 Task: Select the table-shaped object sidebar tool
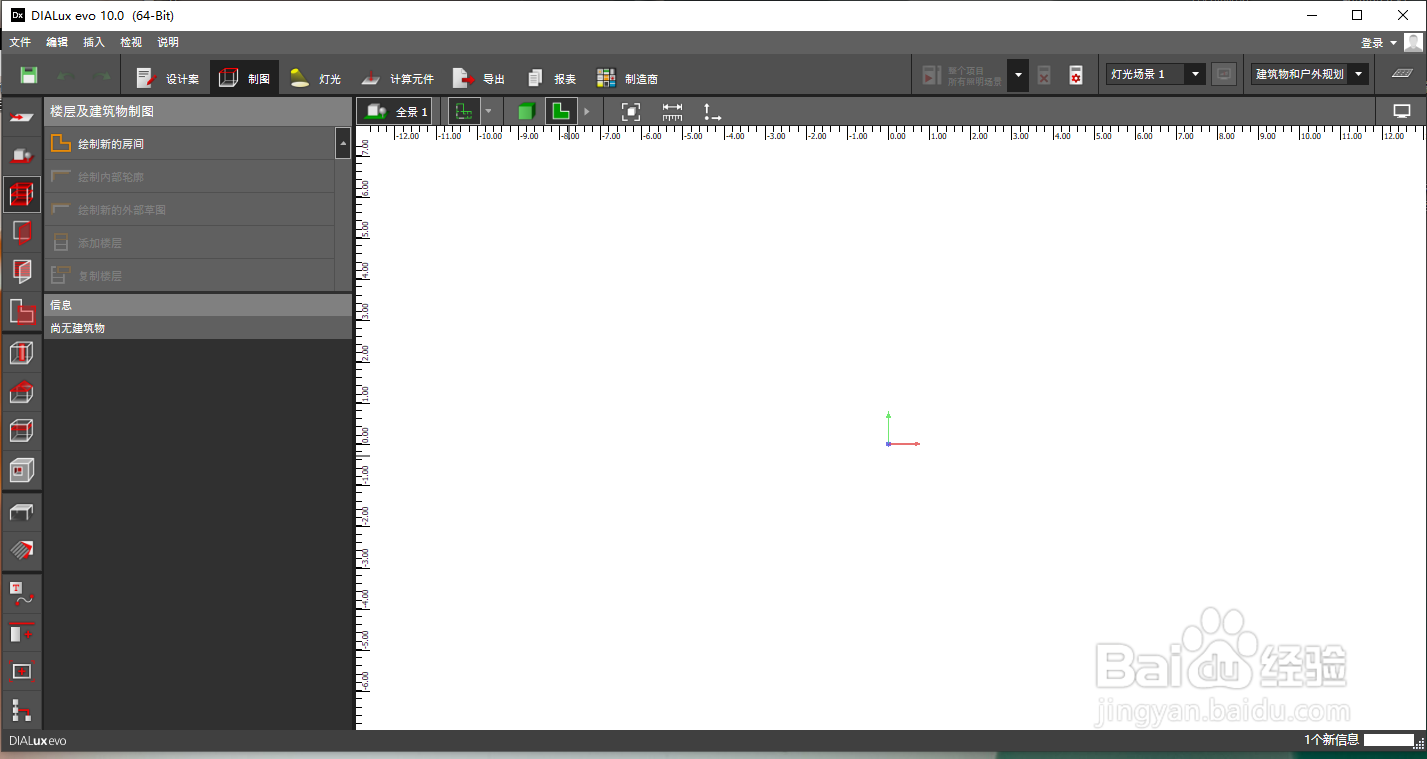(x=22, y=511)
